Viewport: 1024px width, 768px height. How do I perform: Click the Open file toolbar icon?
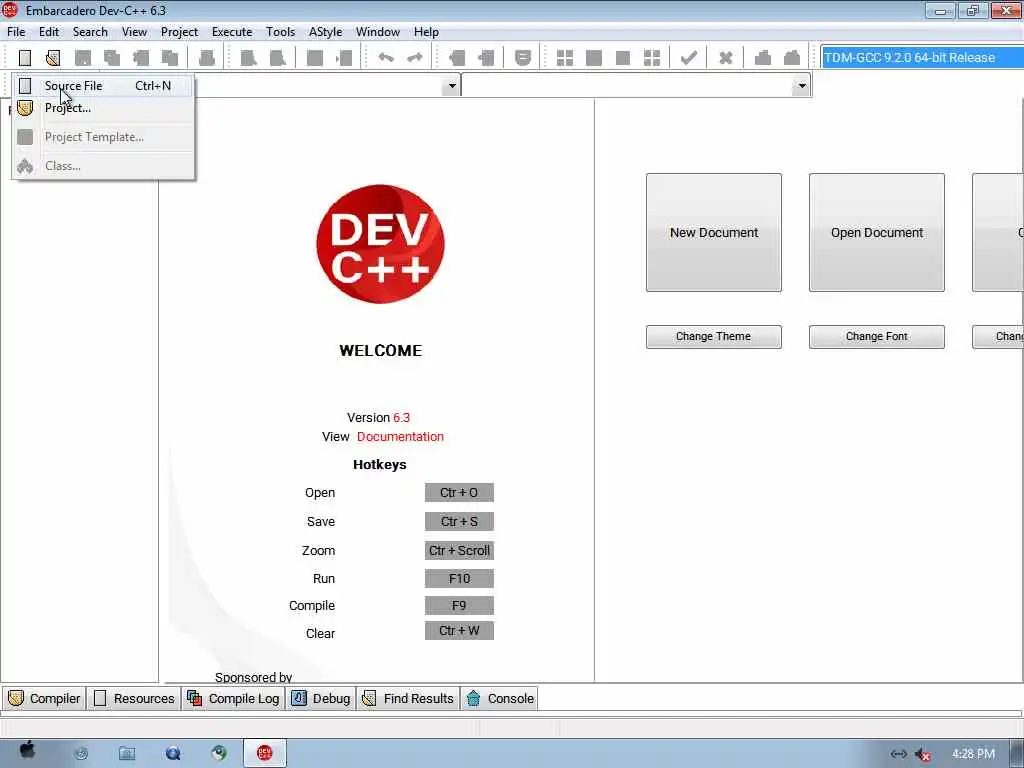tap(53, 57)
